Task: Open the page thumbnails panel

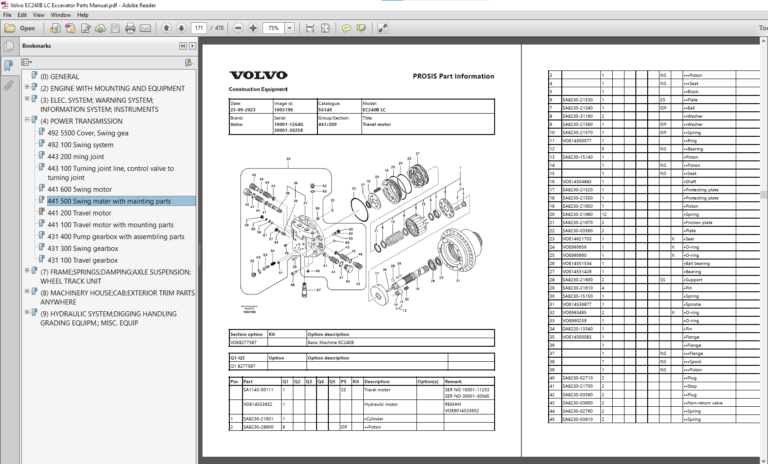Action: (x=8, y=46)
